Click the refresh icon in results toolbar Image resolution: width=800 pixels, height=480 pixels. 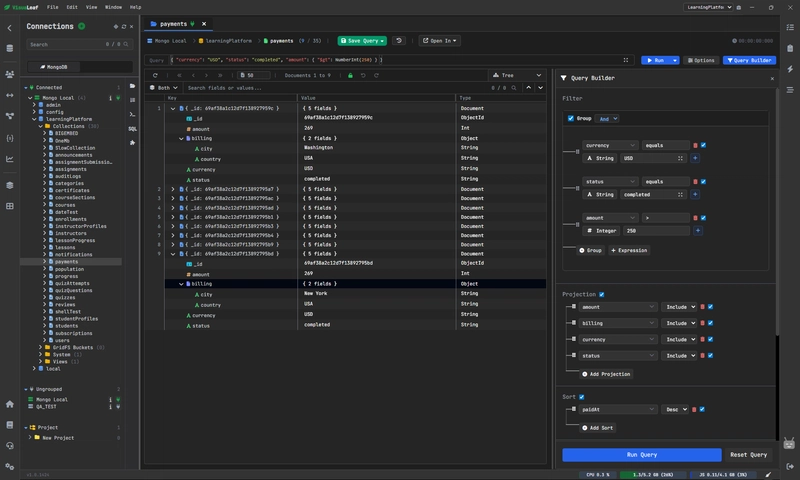154,75
